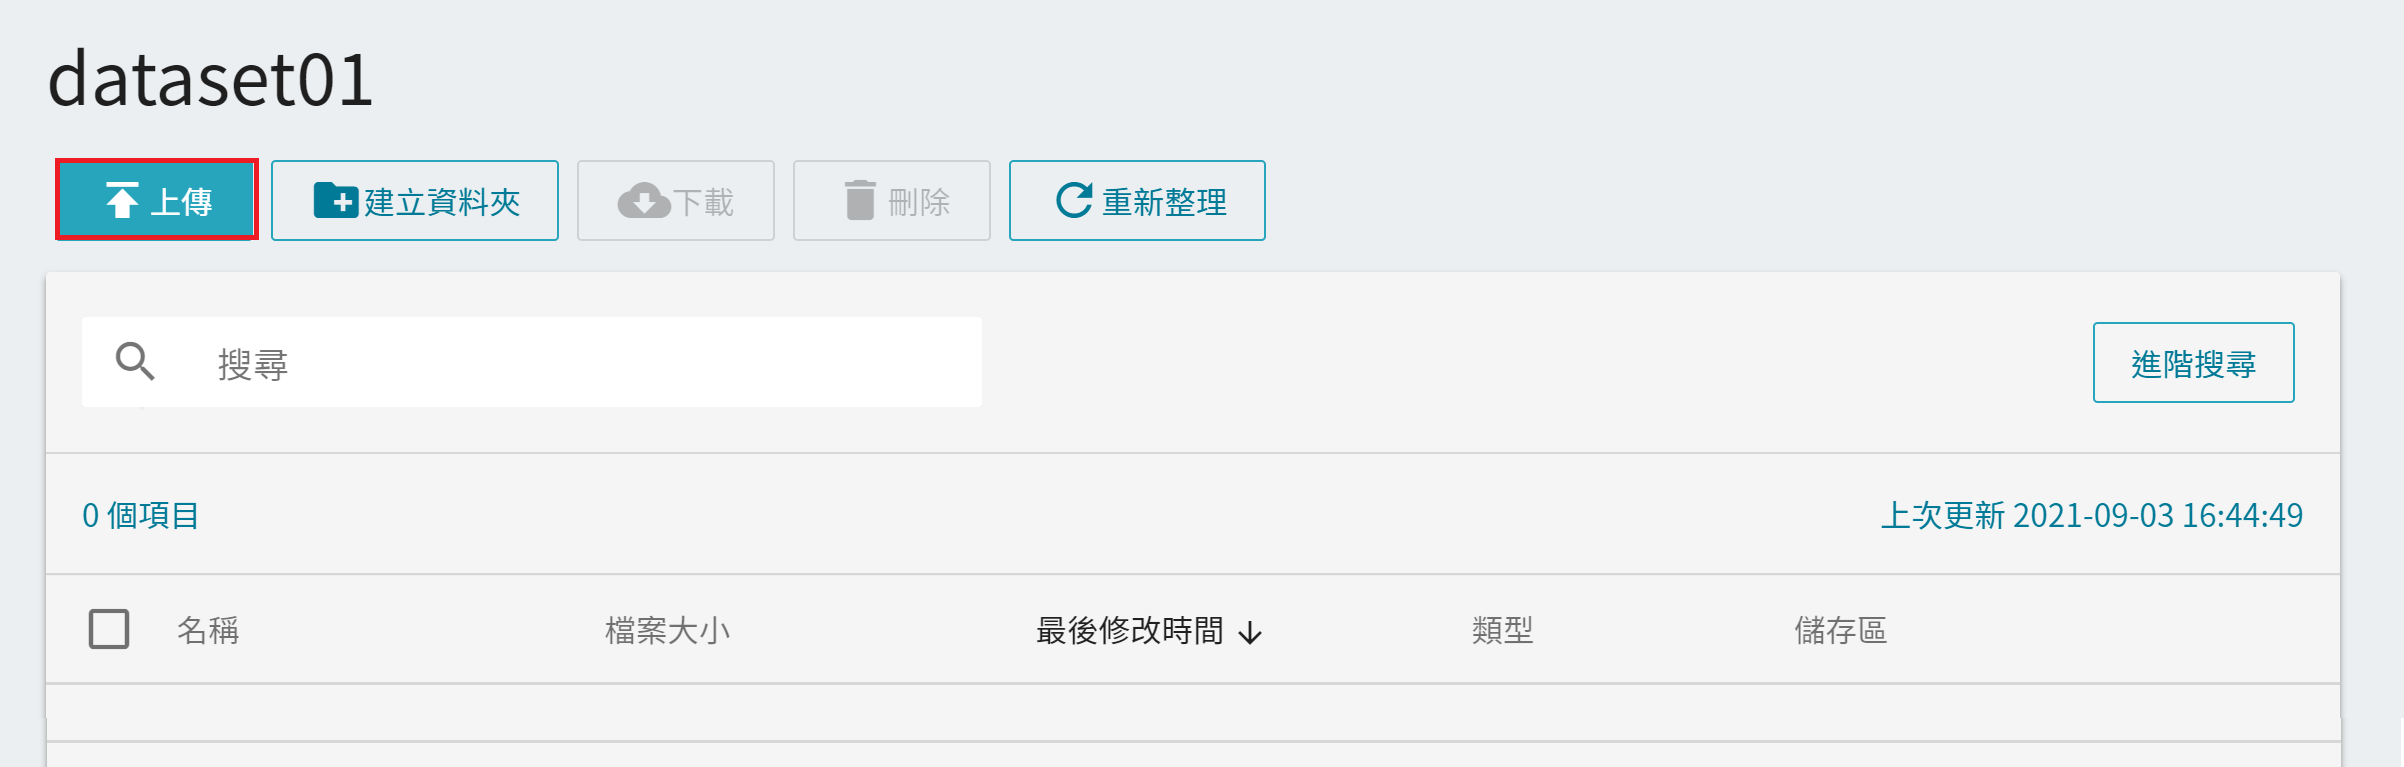Image resolution: width=2404 pixels, height=767 pixels.
Task: Click the dataset01 page title
Action: 210,79
